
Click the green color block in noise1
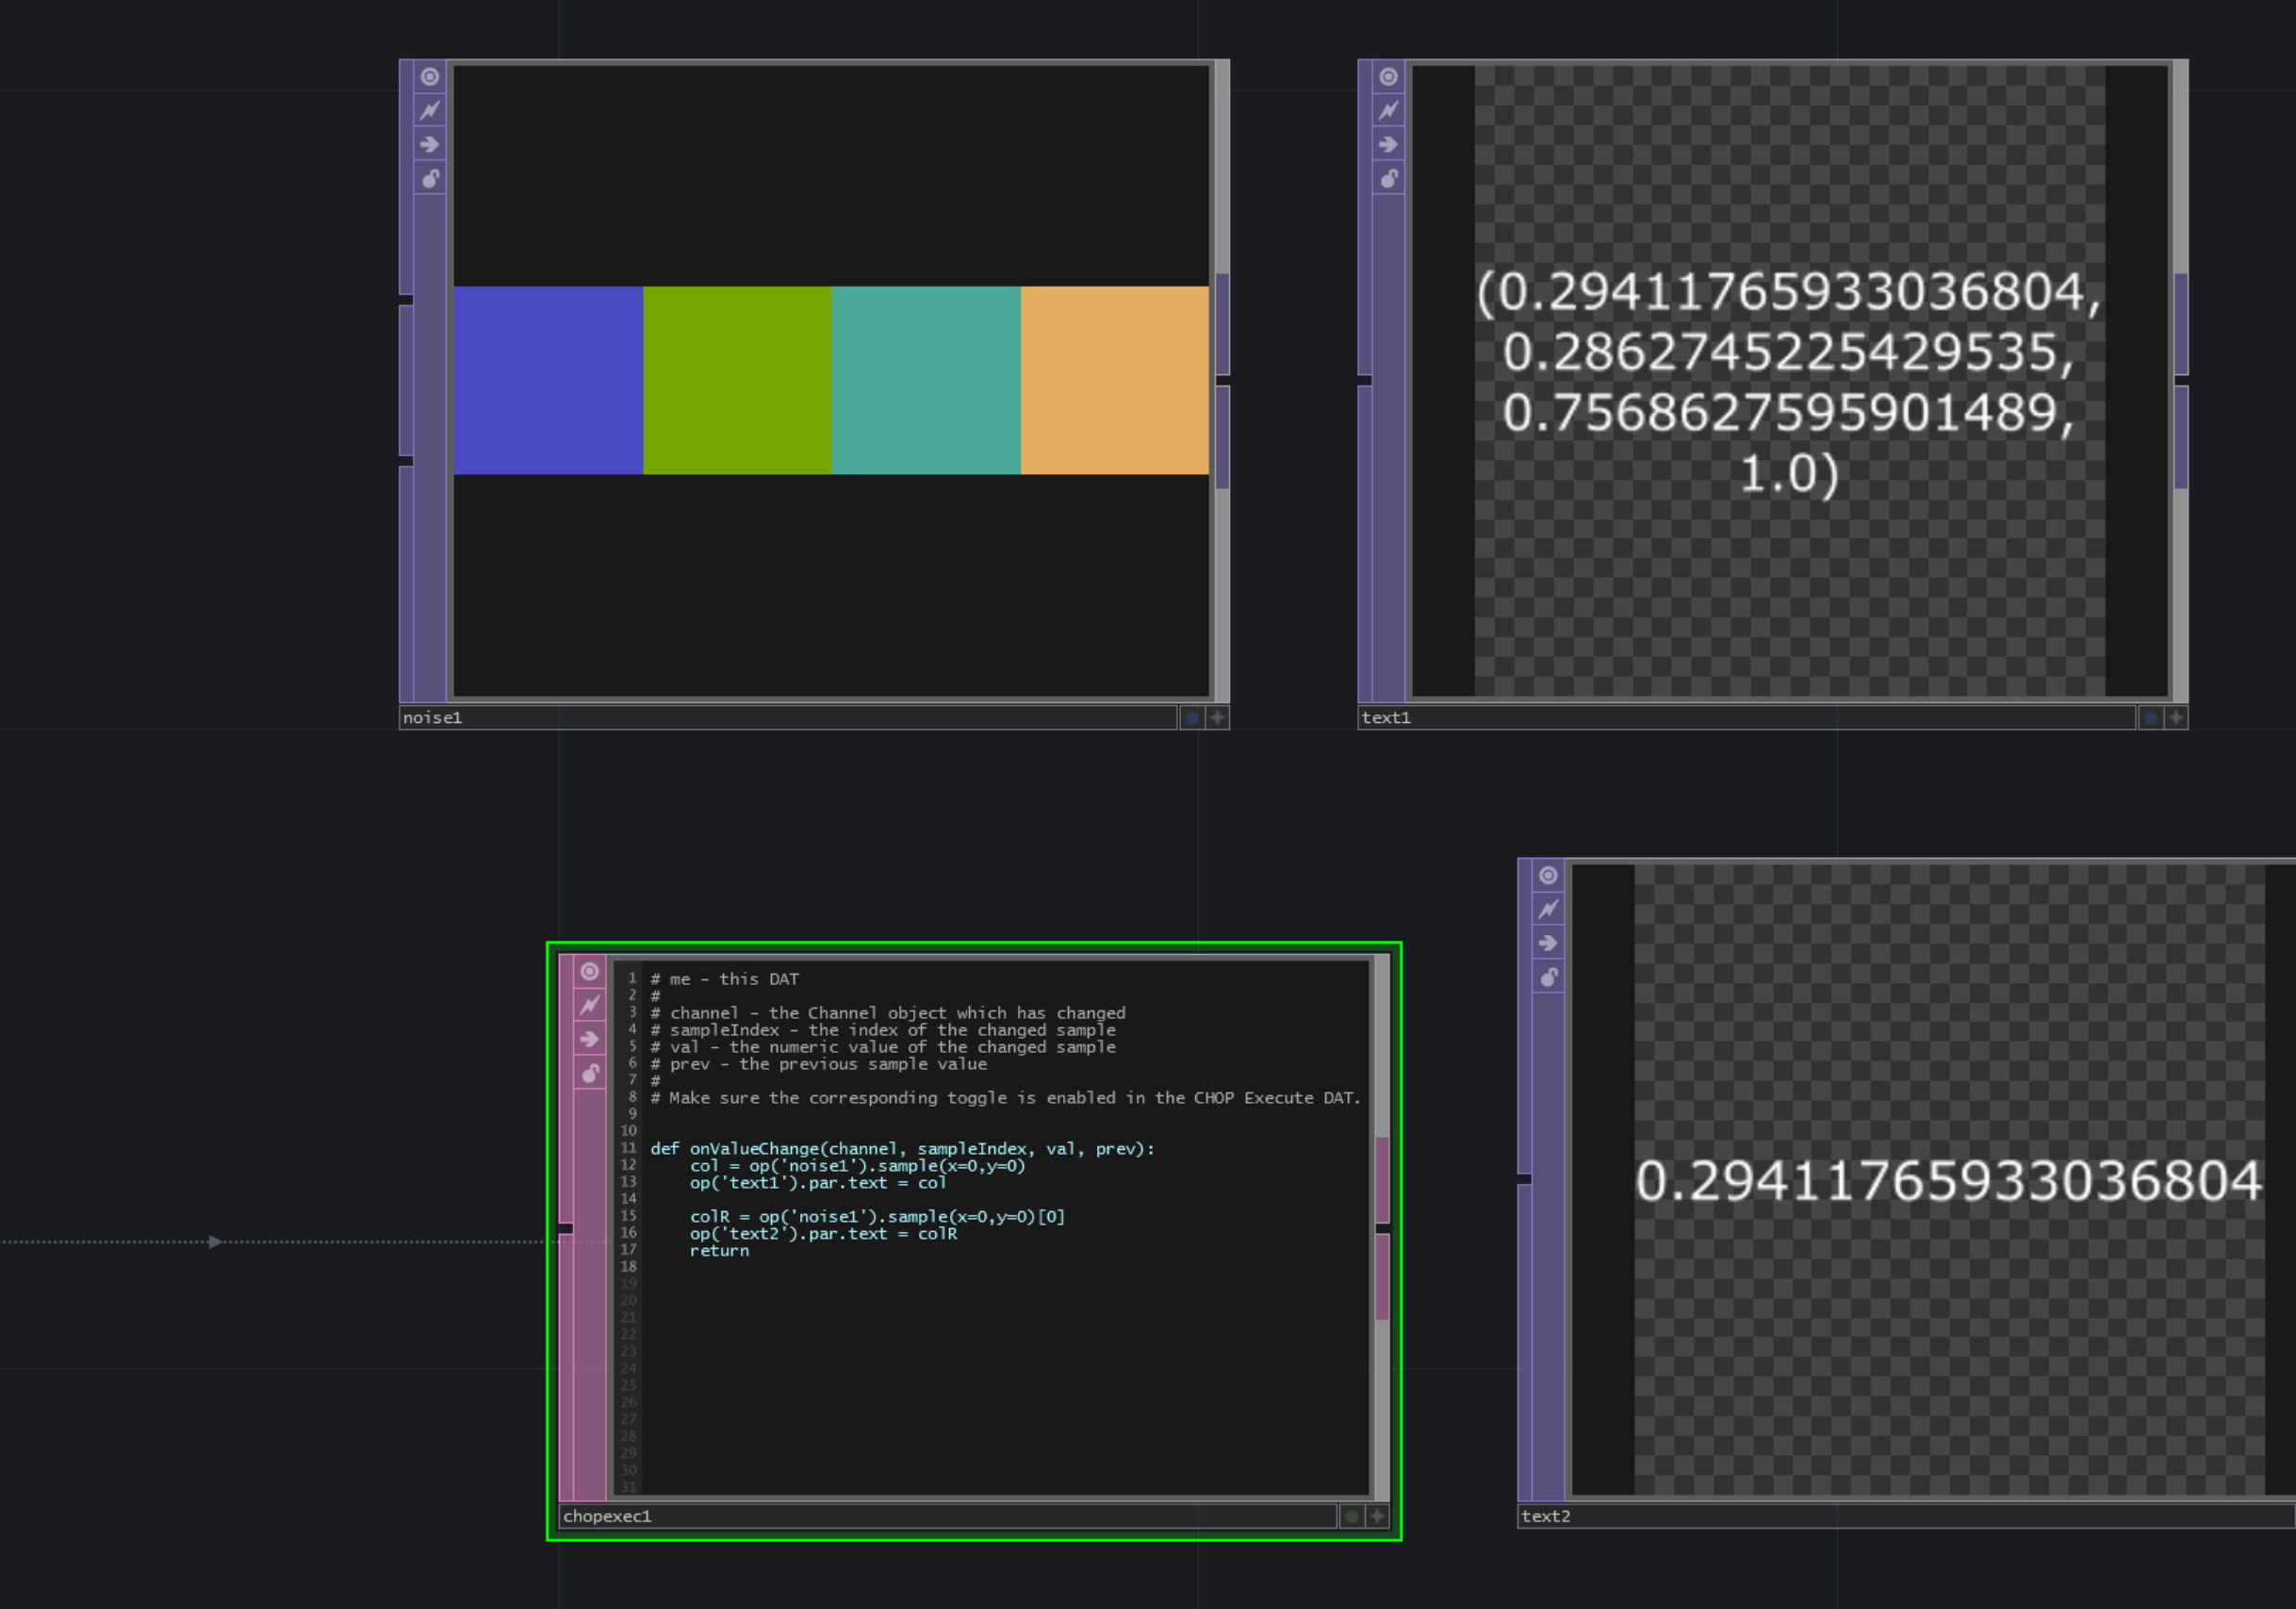[x=737, y=380]
